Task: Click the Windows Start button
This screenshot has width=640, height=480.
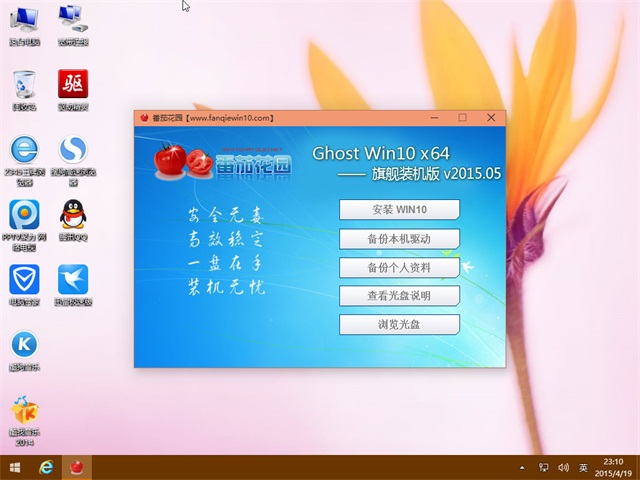Action: (x=15, y=467)
